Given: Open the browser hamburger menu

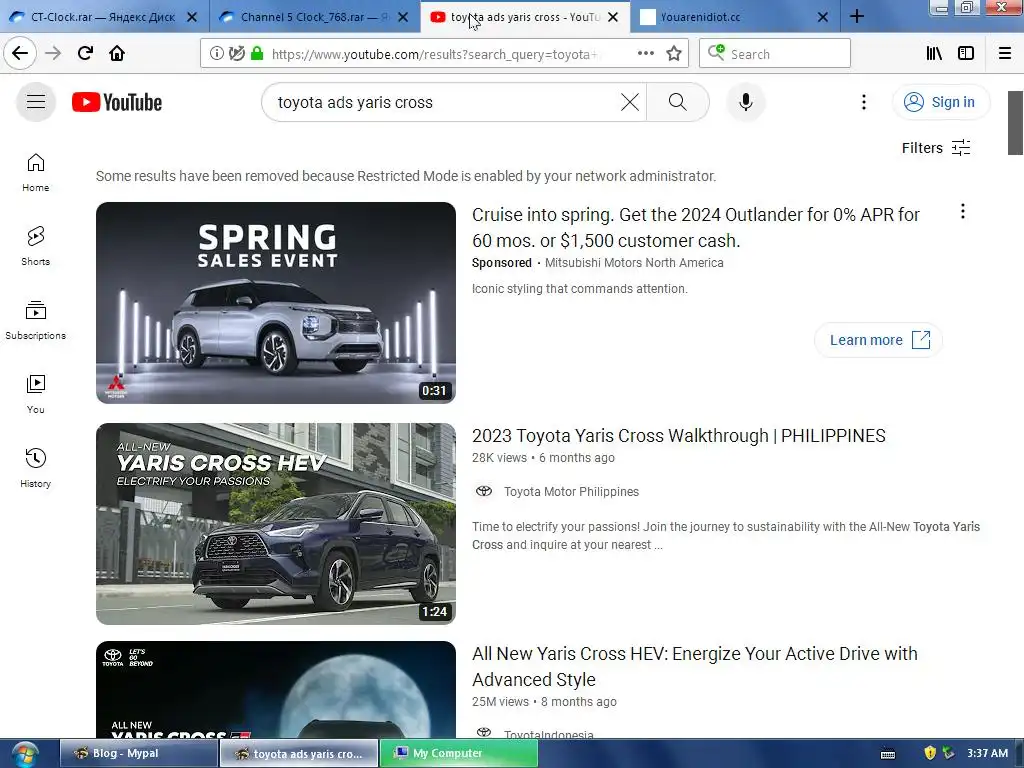Looking at the screenshot, I should pyautogui.click(x=1005, y=54).
